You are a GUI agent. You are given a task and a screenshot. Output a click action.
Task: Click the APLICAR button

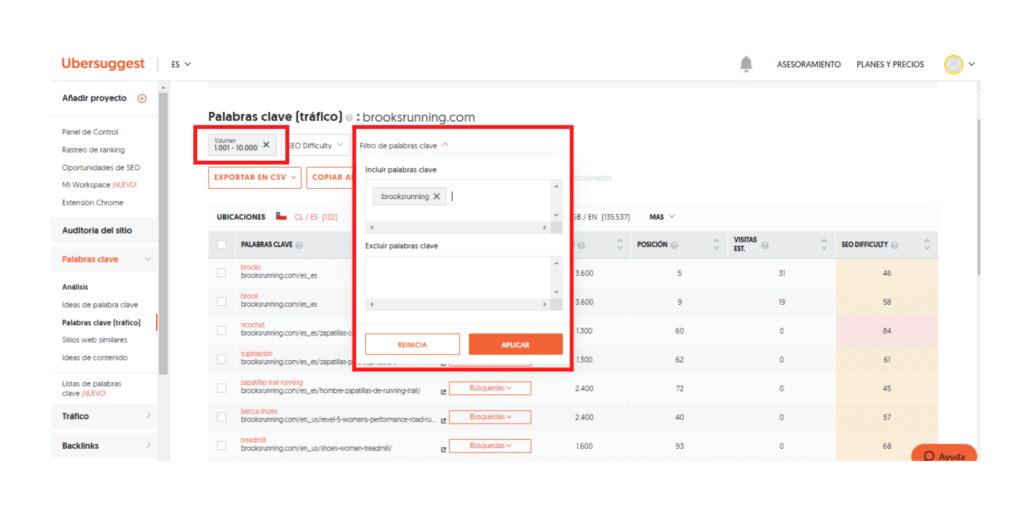pyautogui.click(x=516, y=344)
